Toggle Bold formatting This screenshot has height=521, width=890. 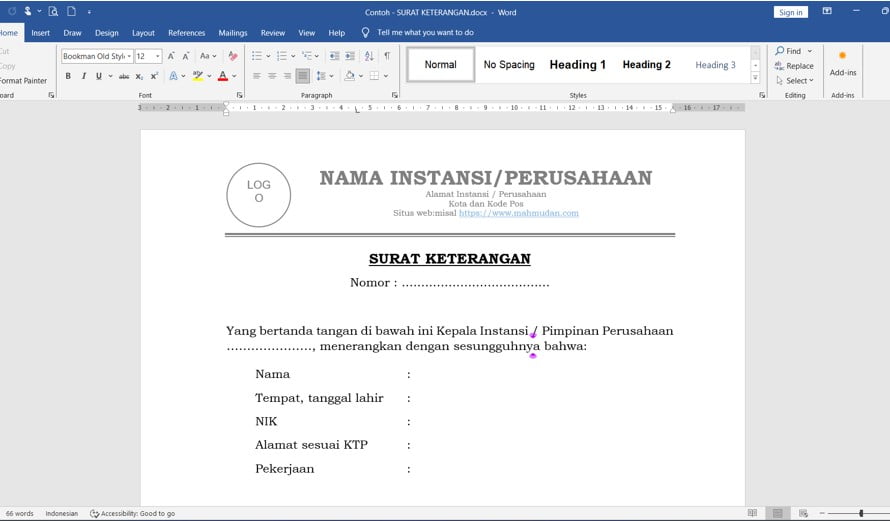(x=68, y=76)
